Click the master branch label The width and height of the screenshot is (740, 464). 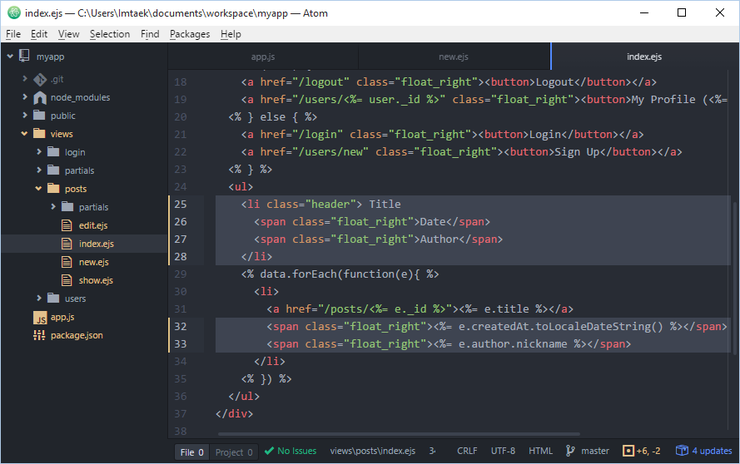point(595,451)
